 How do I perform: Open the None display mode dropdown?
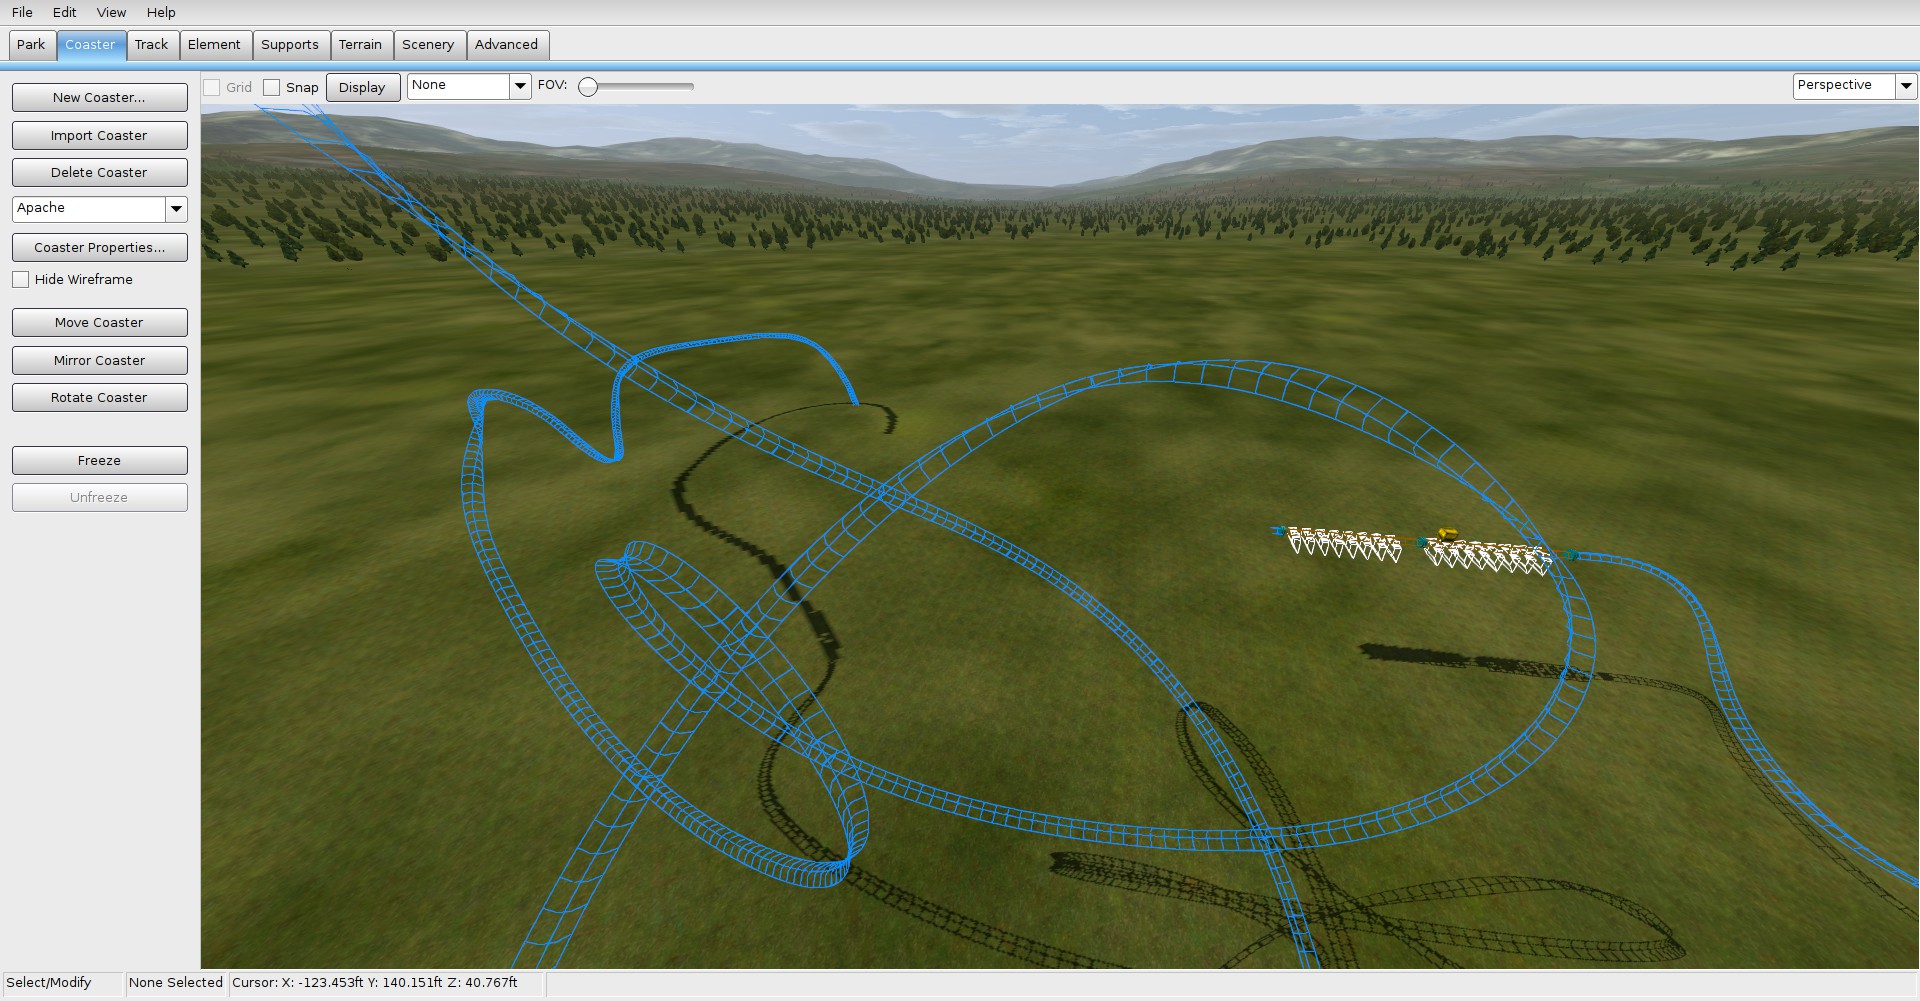[519, 86]
